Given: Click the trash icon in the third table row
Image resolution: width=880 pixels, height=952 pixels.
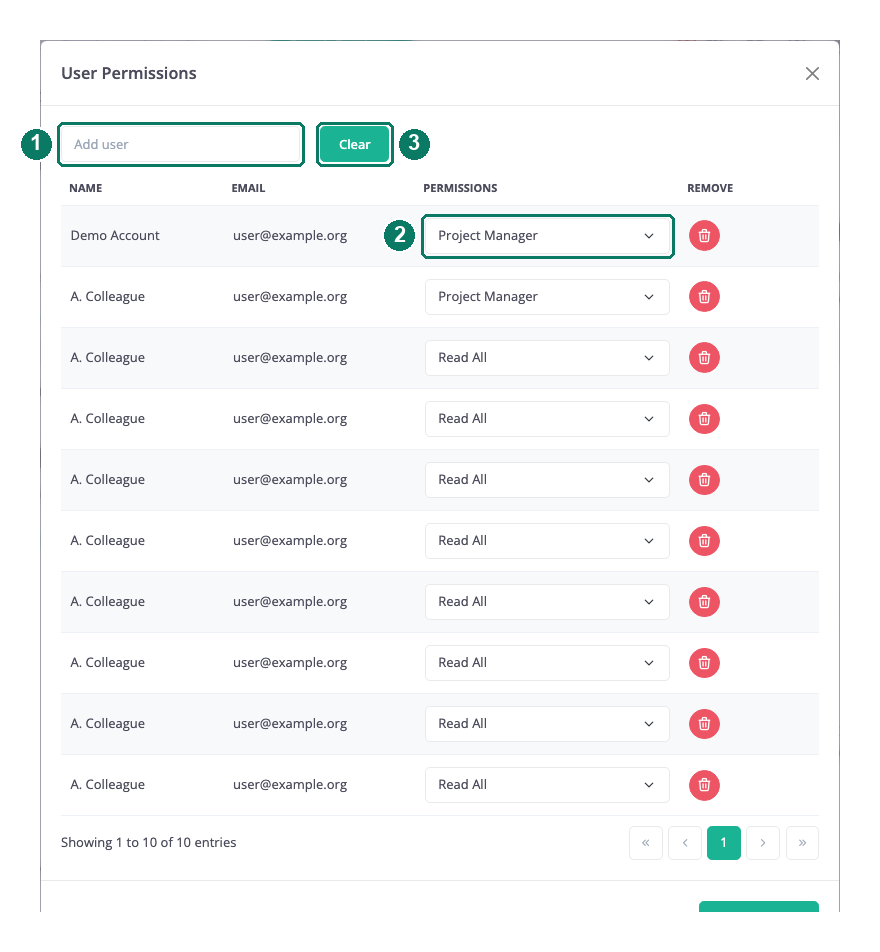Looking at the screenshot, I should (x=704, y=358).
